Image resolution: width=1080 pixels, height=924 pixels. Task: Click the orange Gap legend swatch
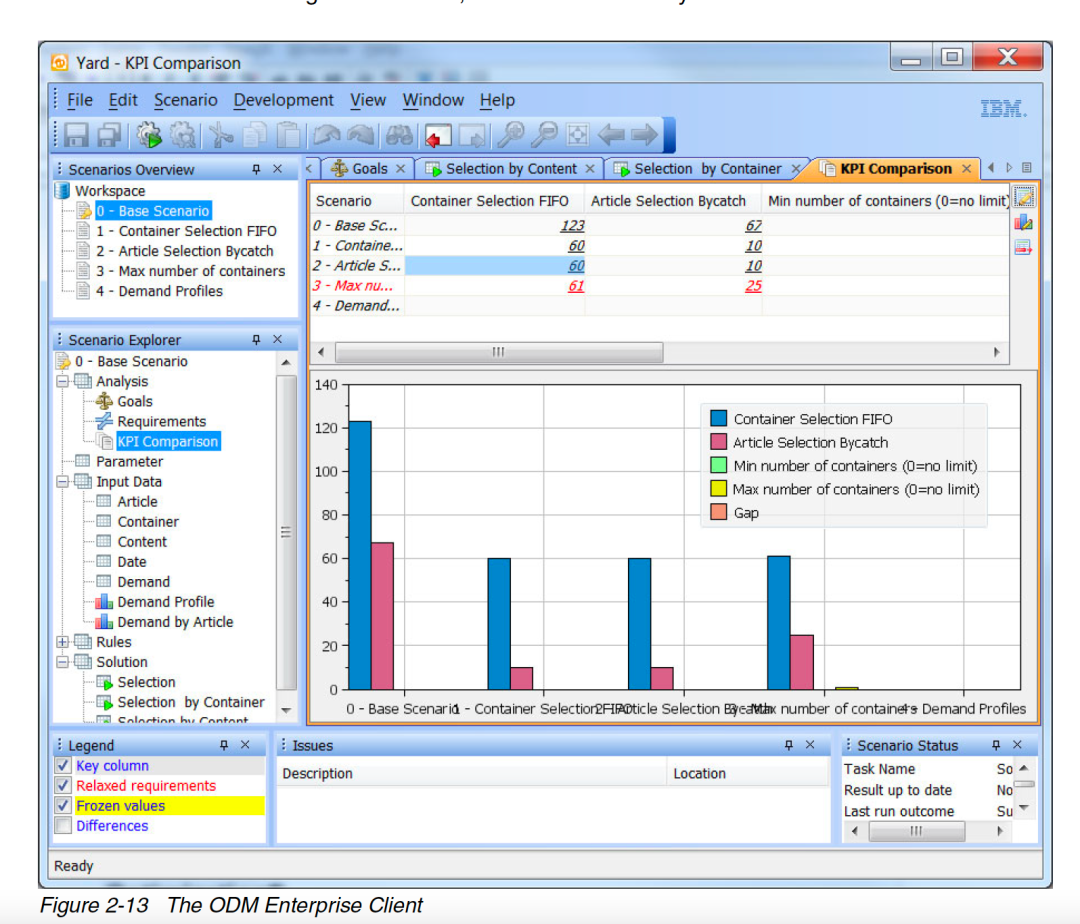718,512
